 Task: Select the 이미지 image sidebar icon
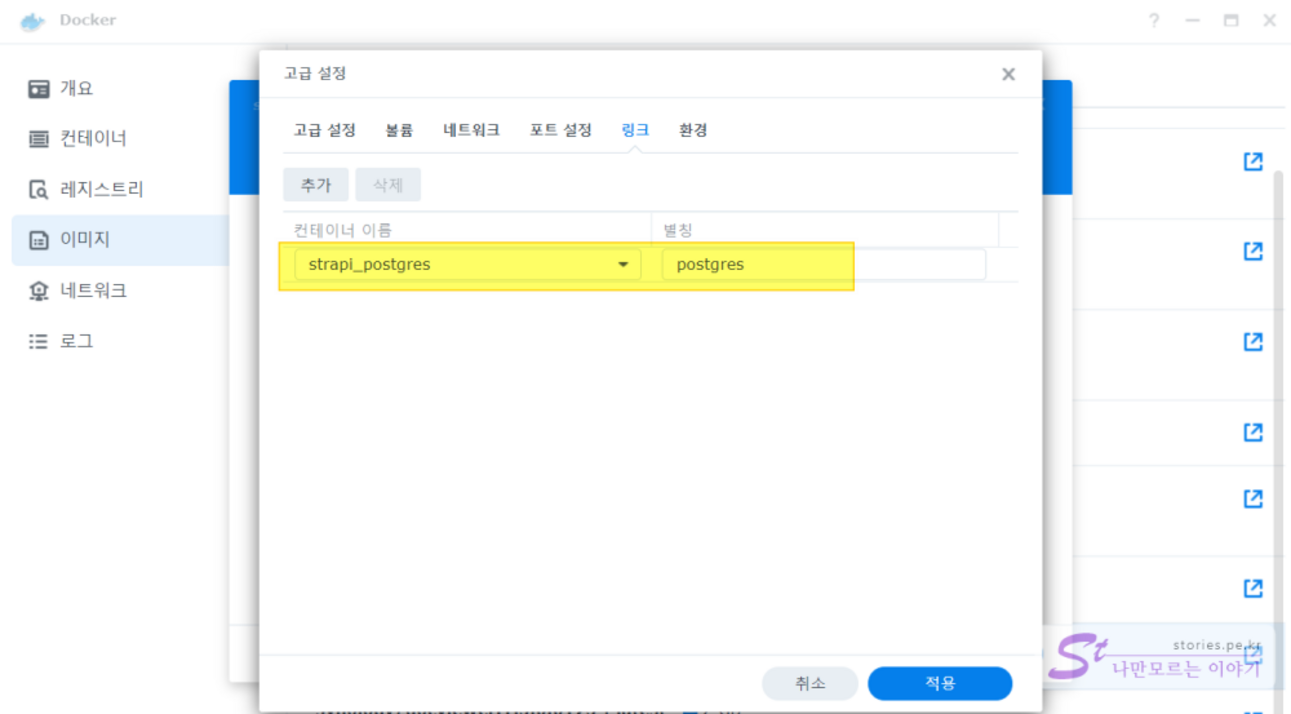pyautogui.click(x=39, y=240)
